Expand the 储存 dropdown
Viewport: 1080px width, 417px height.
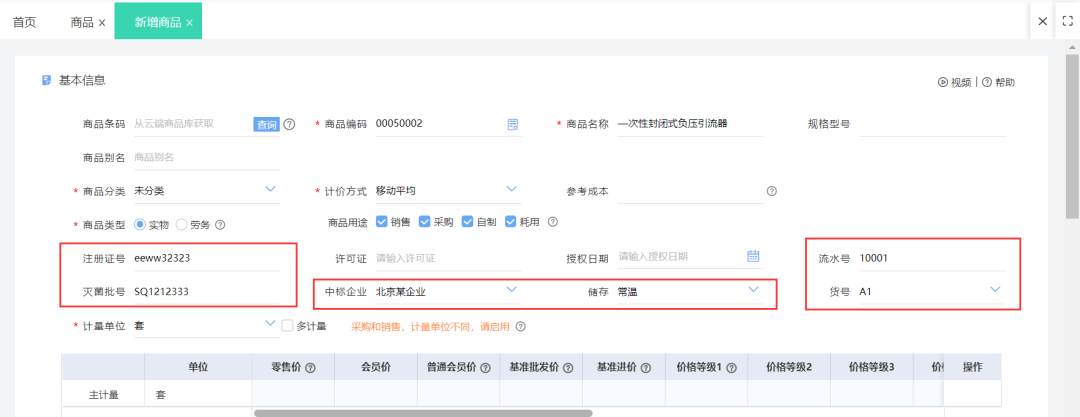click(754, 289)
